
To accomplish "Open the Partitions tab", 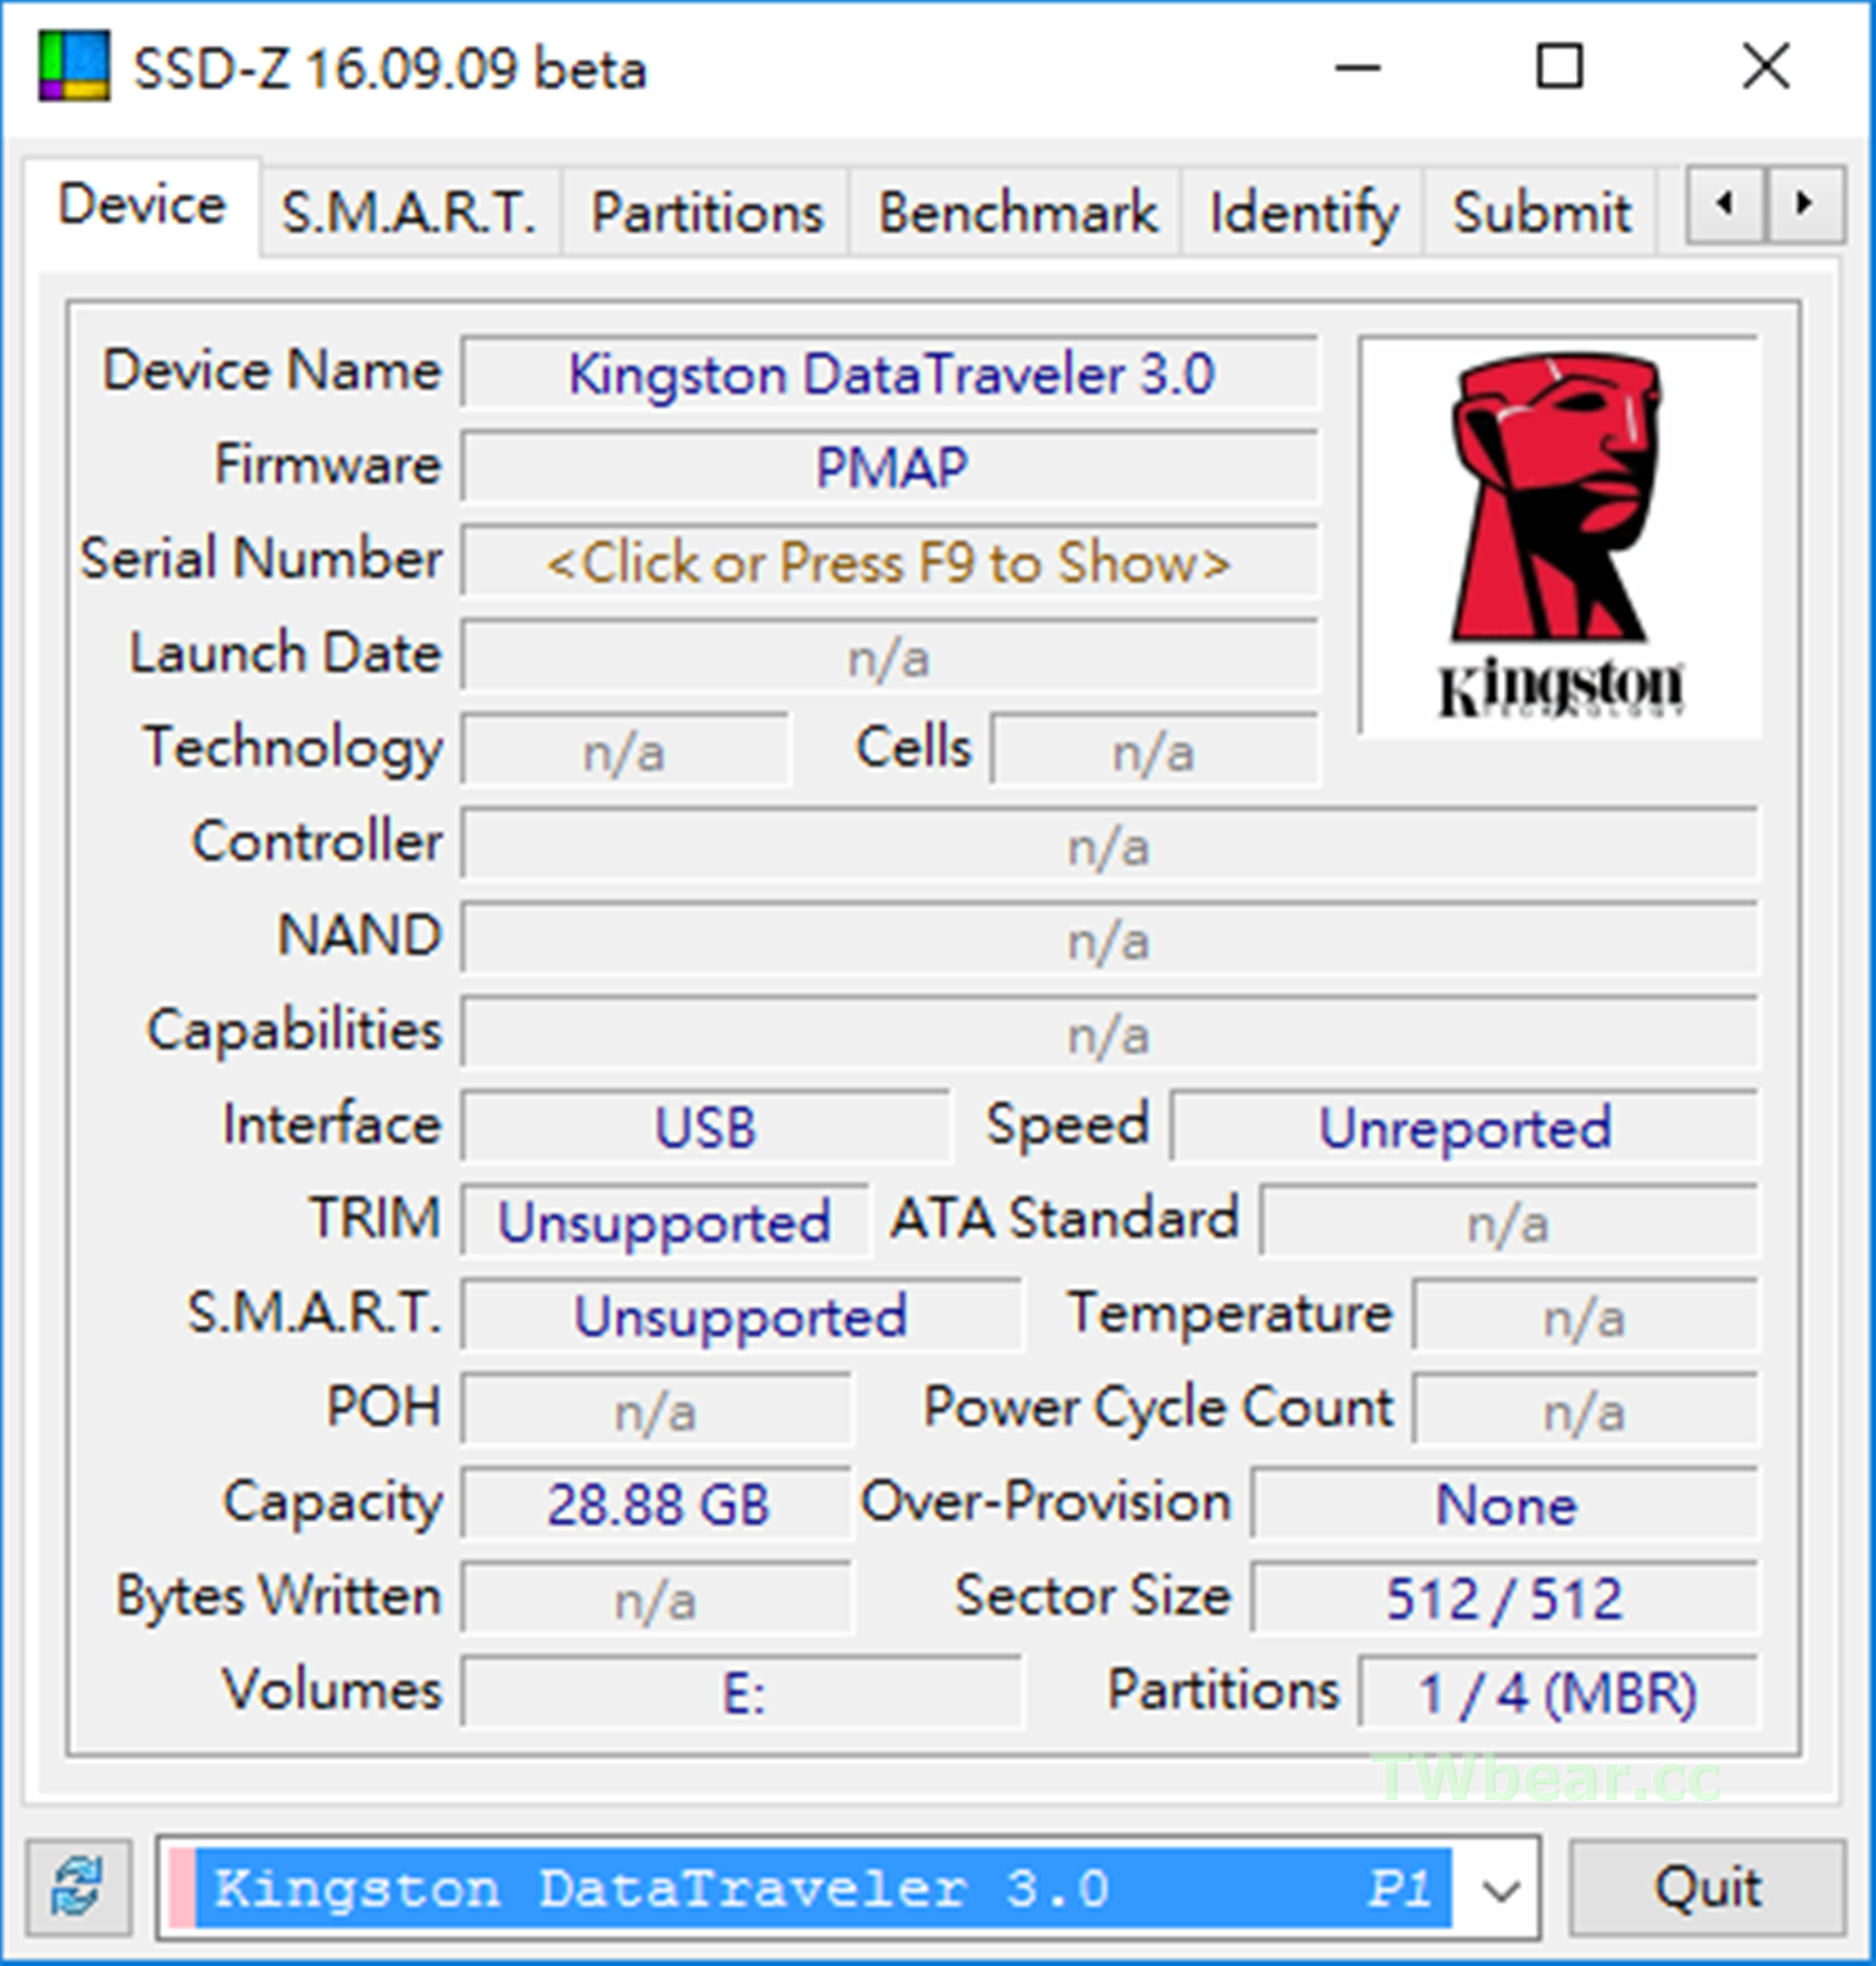I will [707, 212].
